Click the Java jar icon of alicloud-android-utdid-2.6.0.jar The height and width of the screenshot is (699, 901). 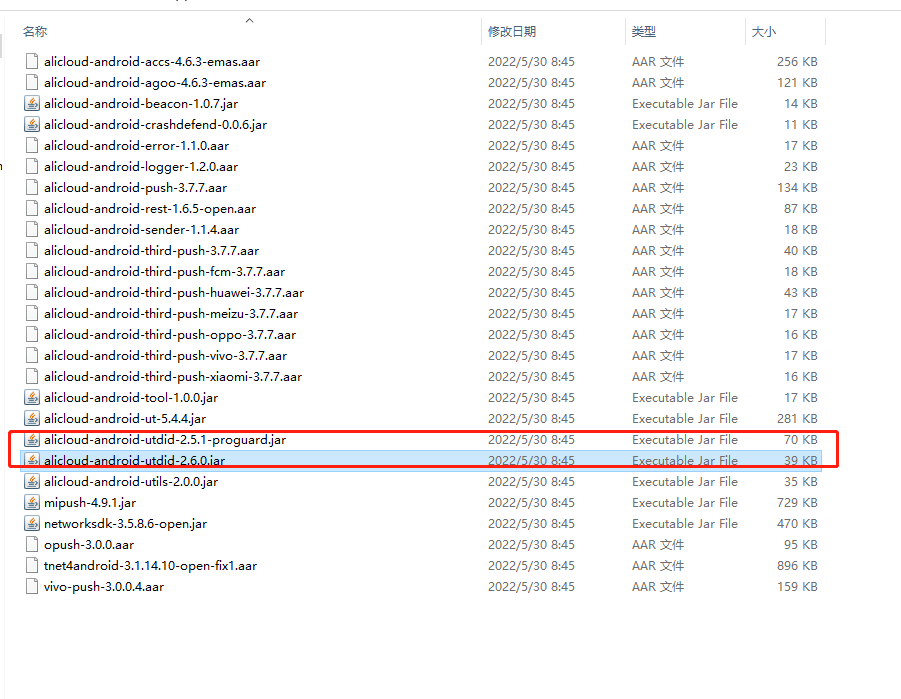coord(32,460)
